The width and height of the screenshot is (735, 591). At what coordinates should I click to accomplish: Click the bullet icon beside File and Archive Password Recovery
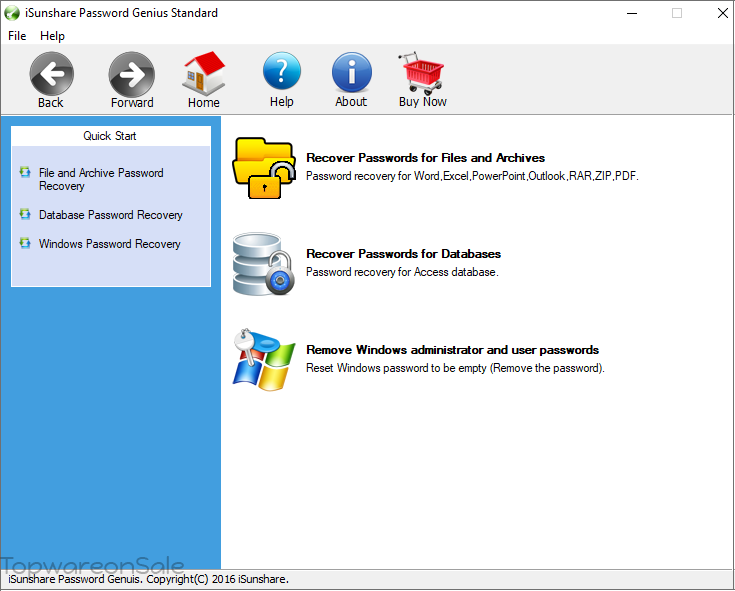(x=25, y=172)
